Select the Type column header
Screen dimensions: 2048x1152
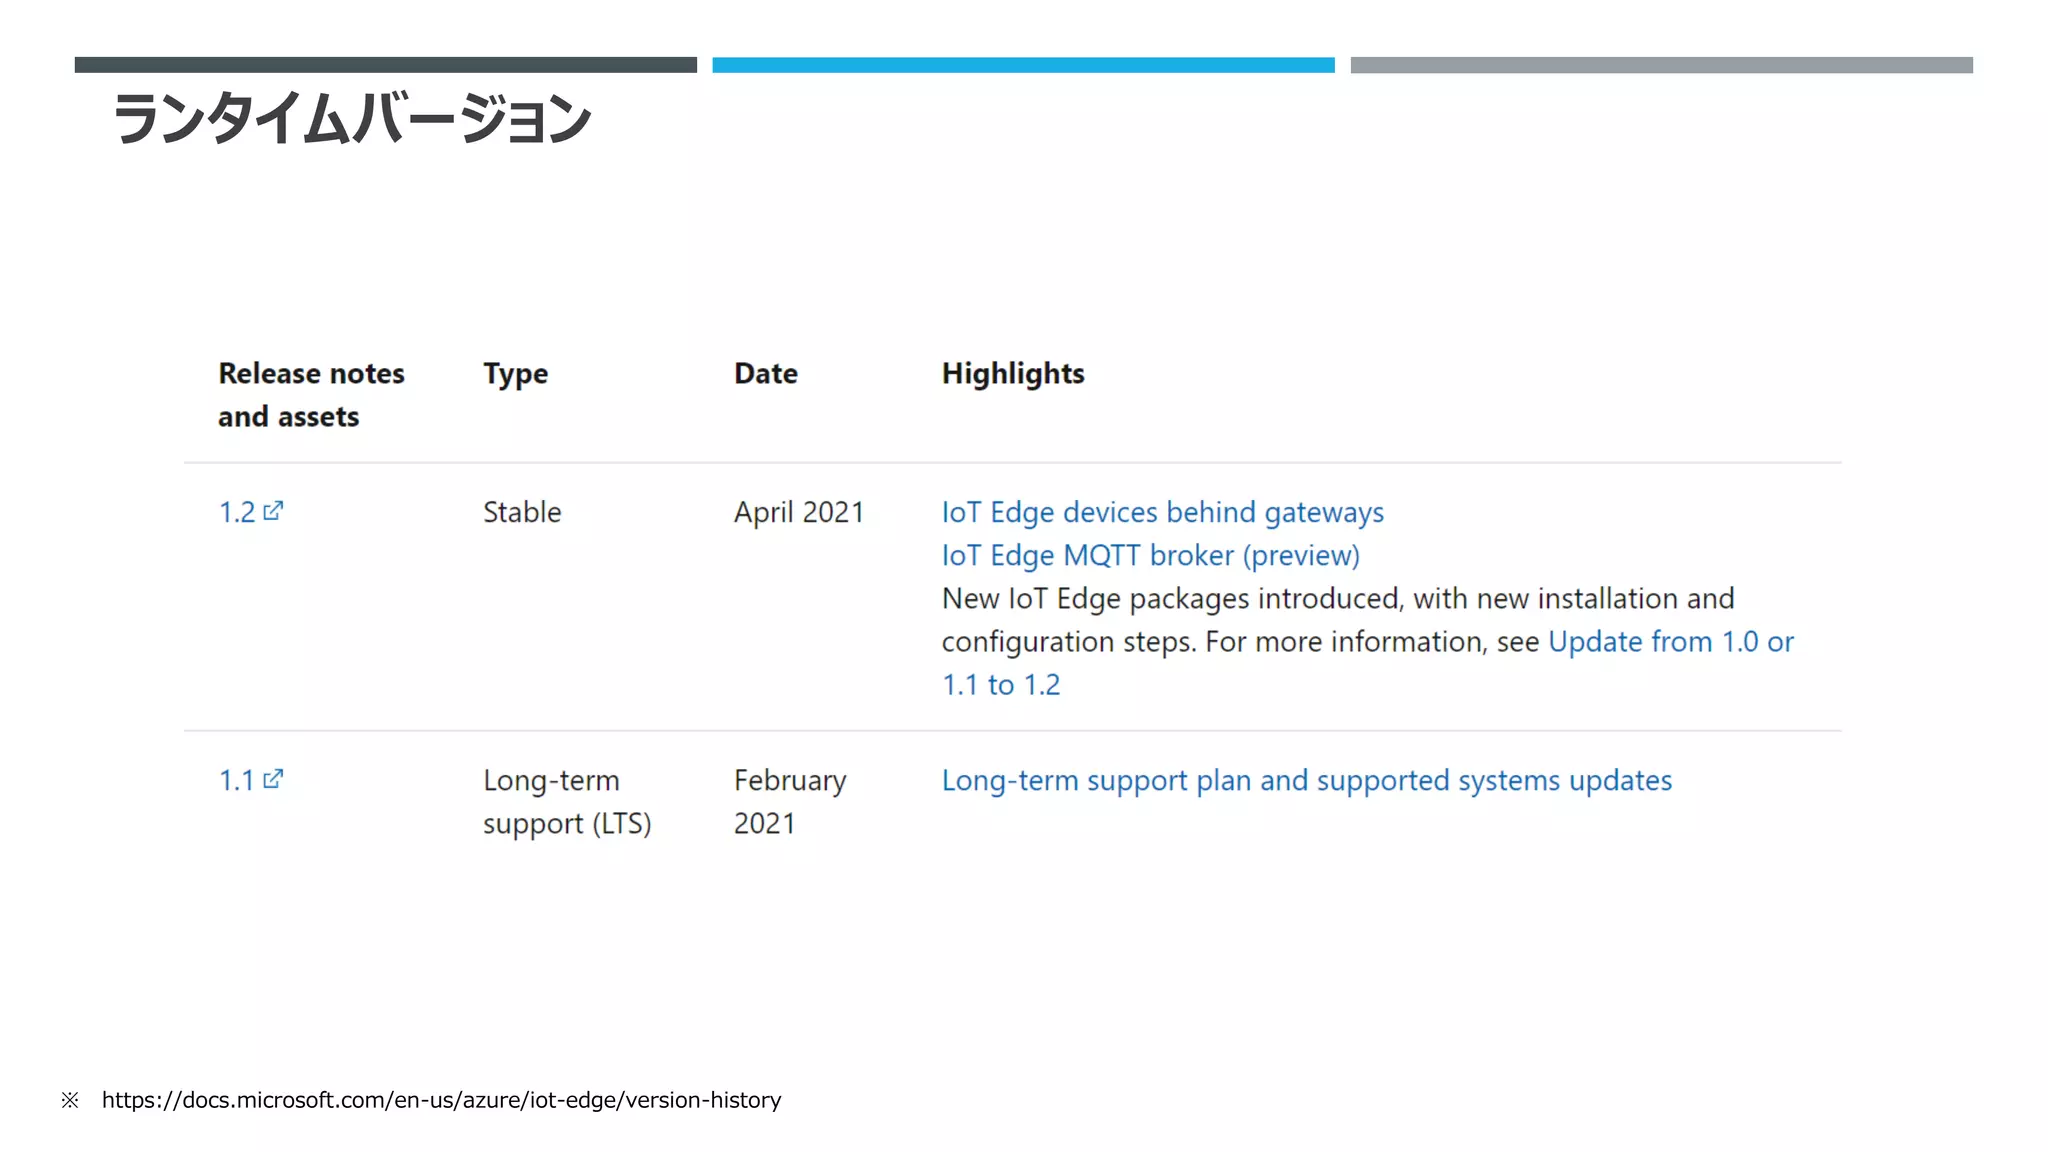point(515,374)
